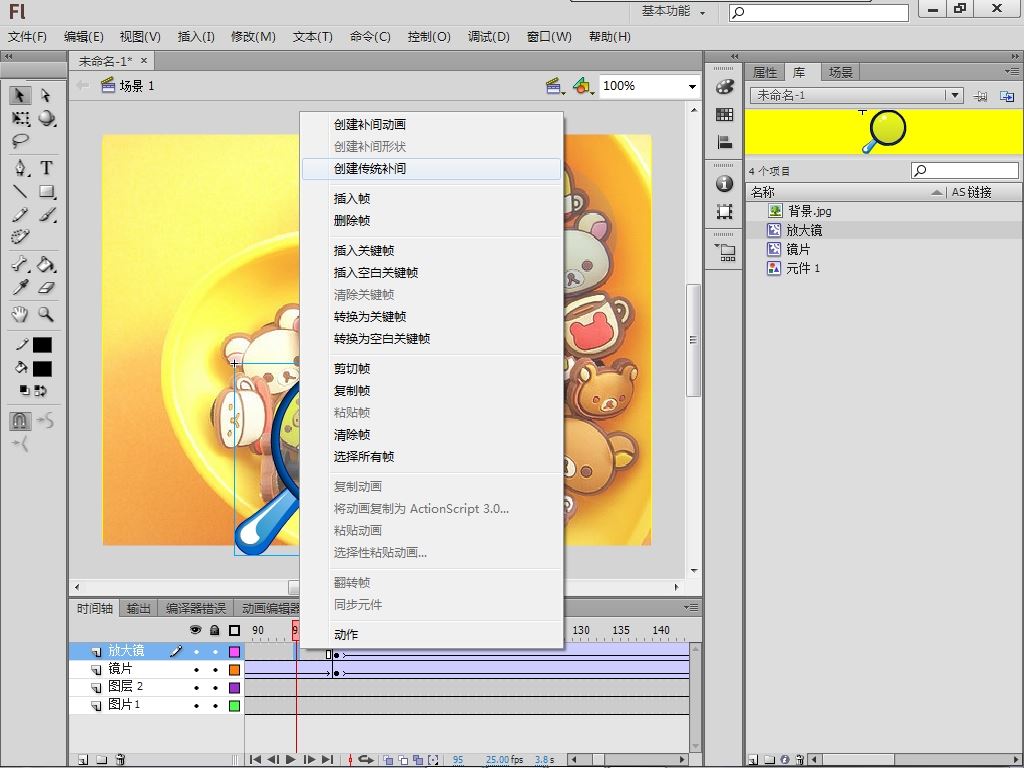The height and width of the screenshot is (768, 1024).
Task: Reset to black and white colors icon
Action: point(24,391)
